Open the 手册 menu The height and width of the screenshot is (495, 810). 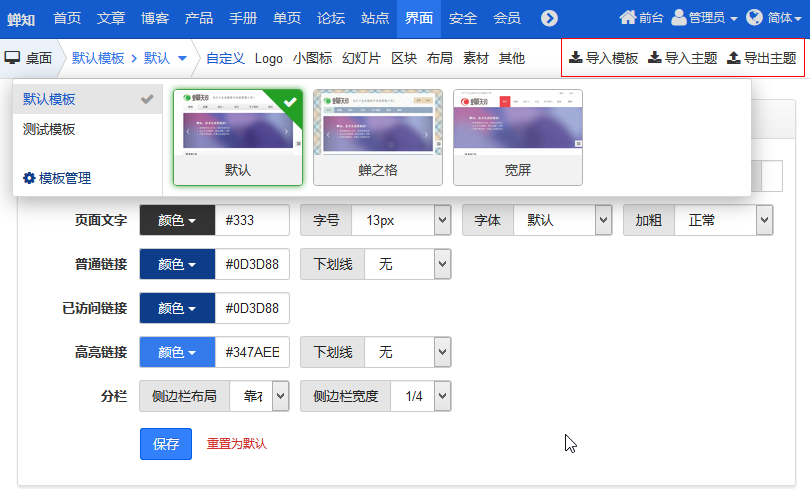point(243,19)
